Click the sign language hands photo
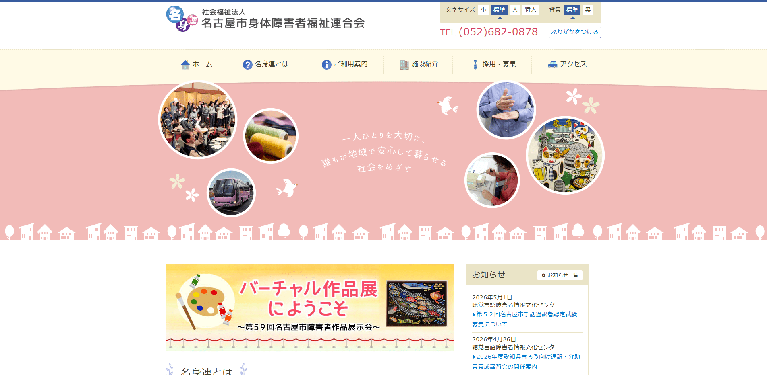This screenshot has height=375, width=767. (x=506, y=110)
